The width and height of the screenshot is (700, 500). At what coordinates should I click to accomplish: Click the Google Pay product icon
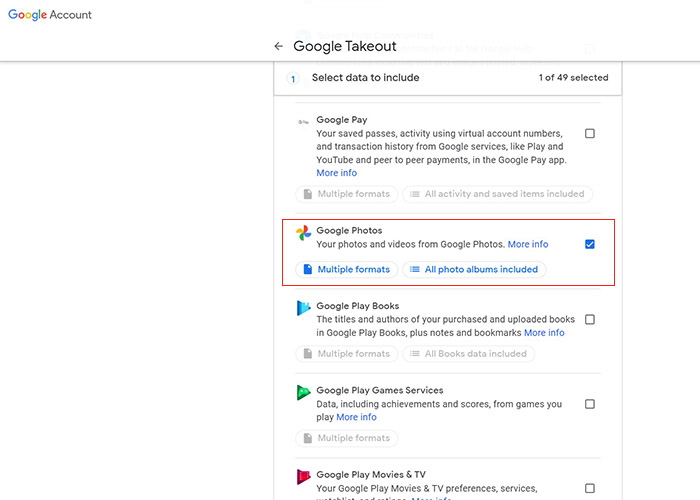(x=304, y=121)
